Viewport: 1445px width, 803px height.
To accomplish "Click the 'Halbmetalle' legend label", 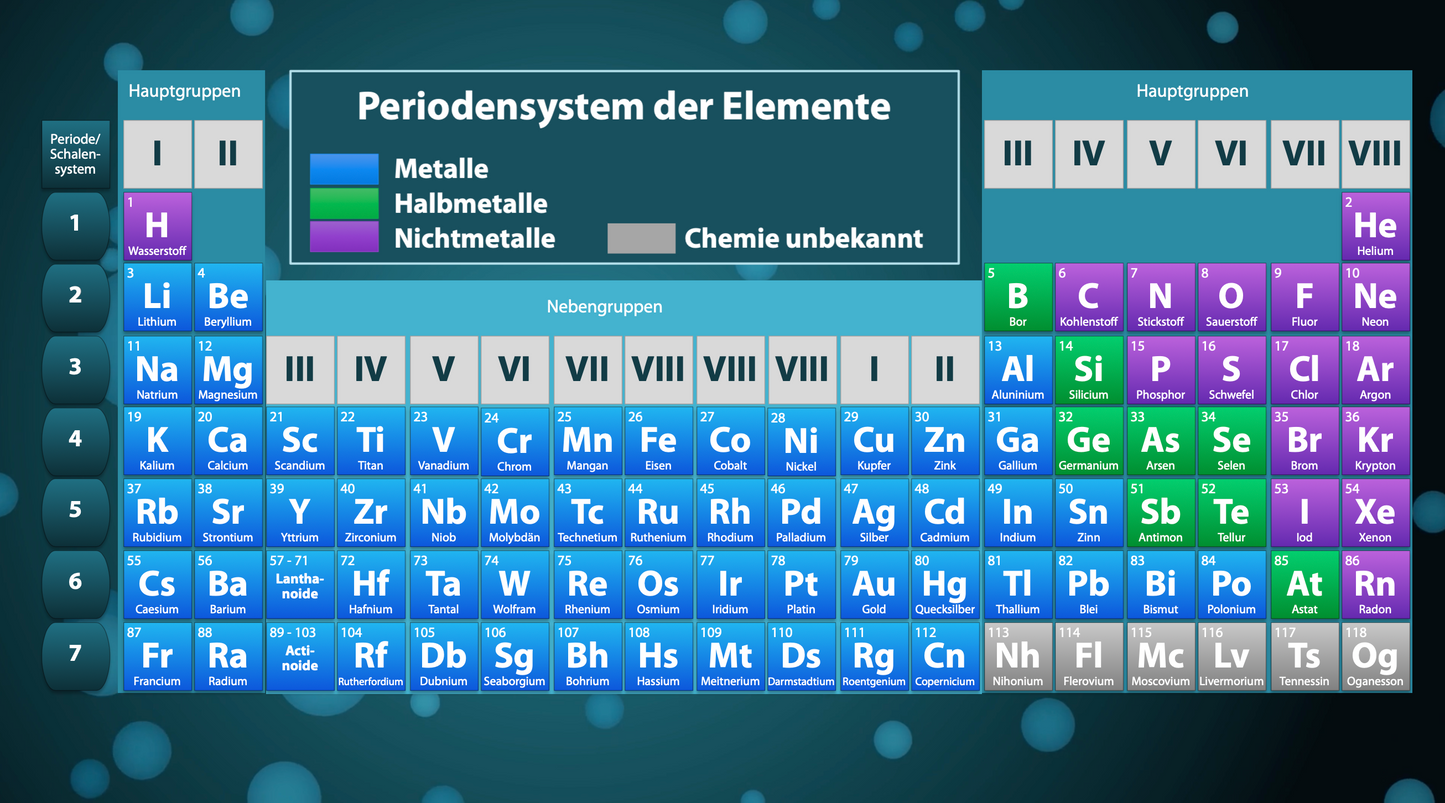I will point(471,204).
